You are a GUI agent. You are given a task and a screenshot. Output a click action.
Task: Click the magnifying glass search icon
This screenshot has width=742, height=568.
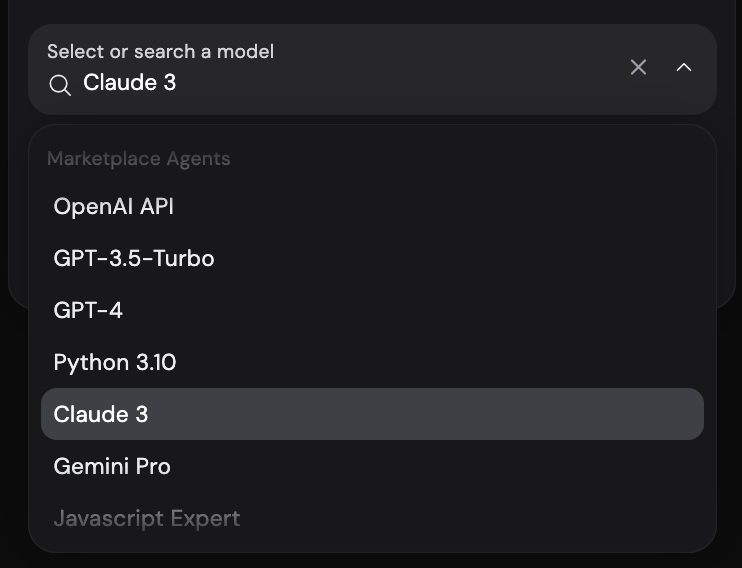pyautogui.click(x=60, y=86)
